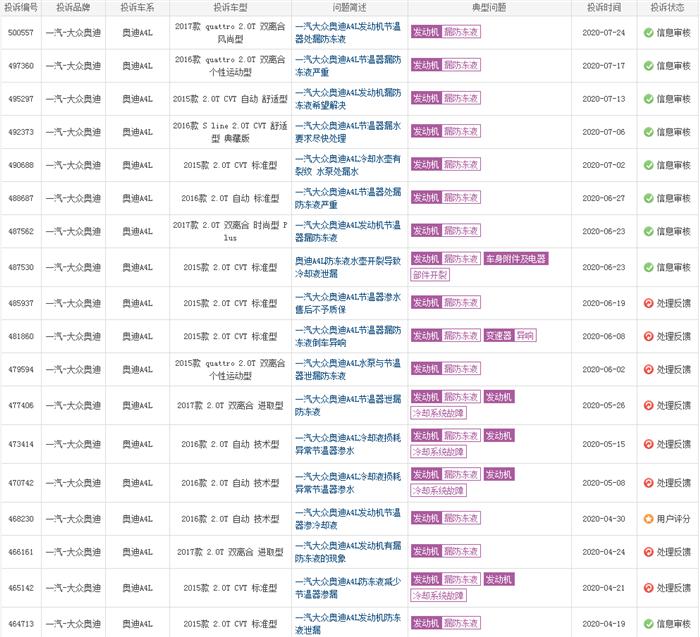
Task: Click 冷却系统故障 tag in row 477406
Action: pyautogui.click(x=438, y=413)
